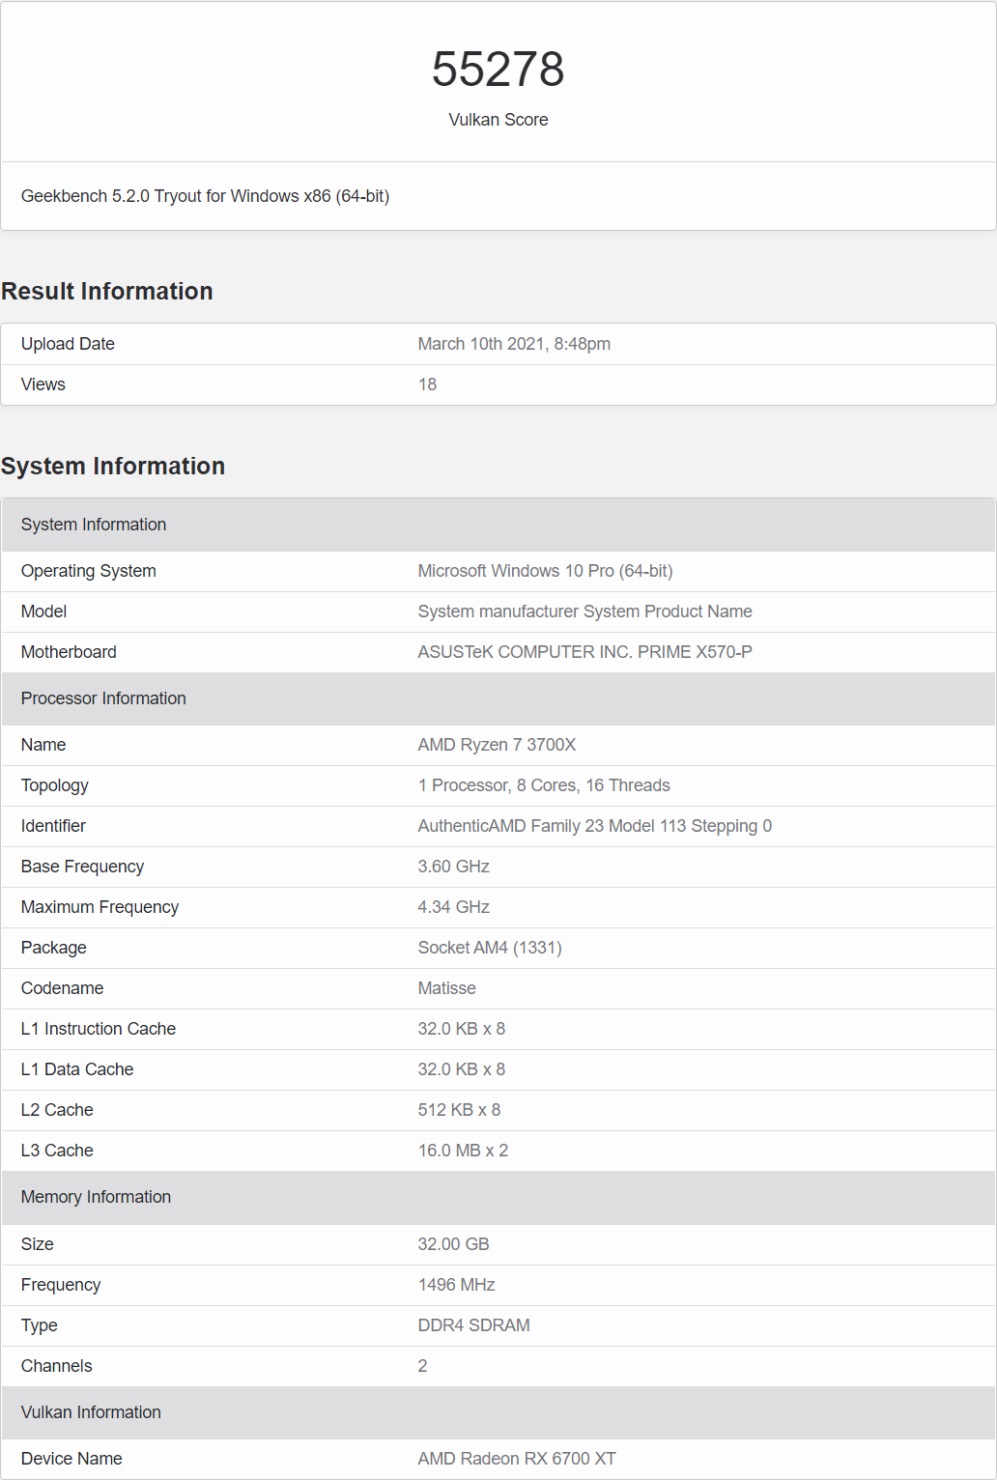The width and height of the screenshot is (997, 1480).
Task: Click the L3 Cache value 16.0 MB x 2
Action: (x=463, y=1150)
